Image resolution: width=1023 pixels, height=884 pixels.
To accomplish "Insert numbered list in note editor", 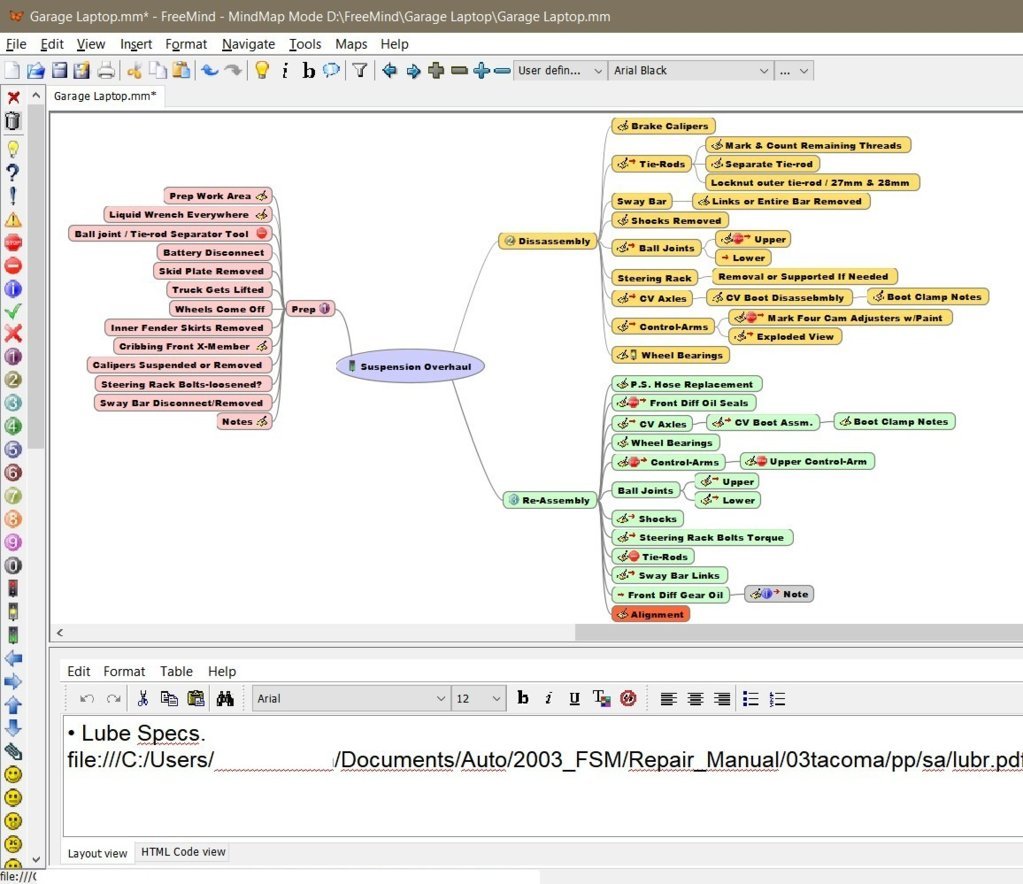I will click(777, 699).
